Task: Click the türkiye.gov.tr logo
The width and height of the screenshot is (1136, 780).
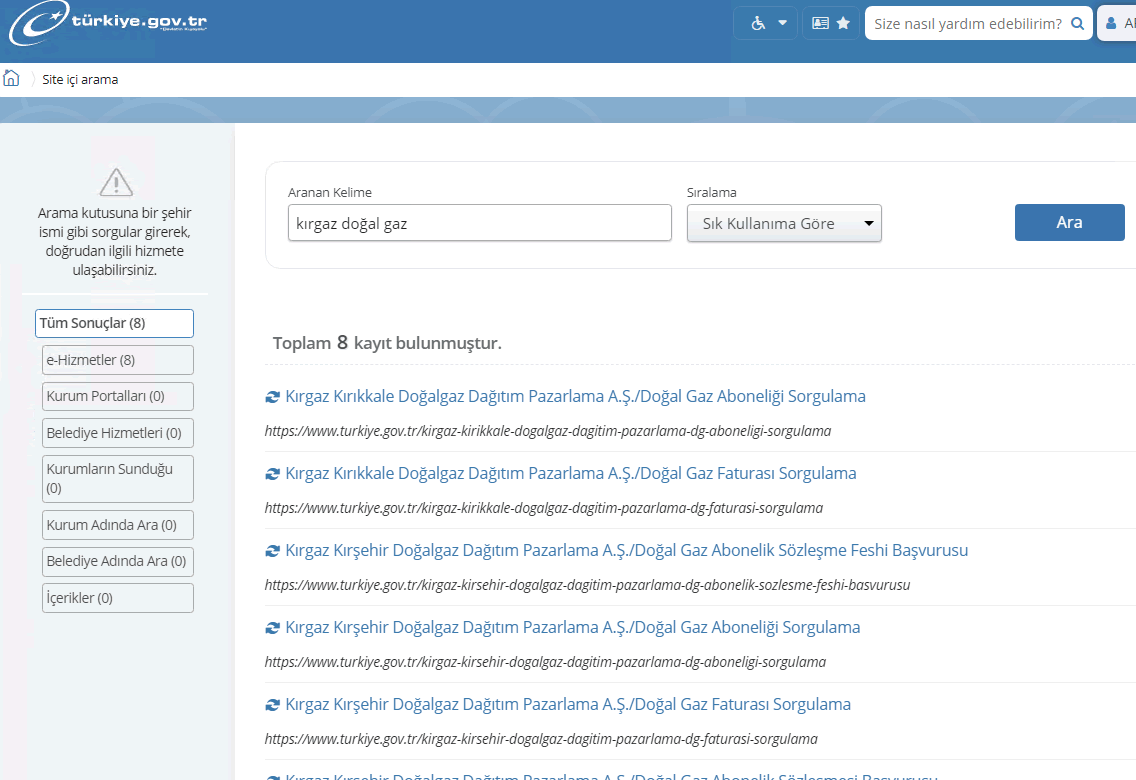Action: point(108,24)
